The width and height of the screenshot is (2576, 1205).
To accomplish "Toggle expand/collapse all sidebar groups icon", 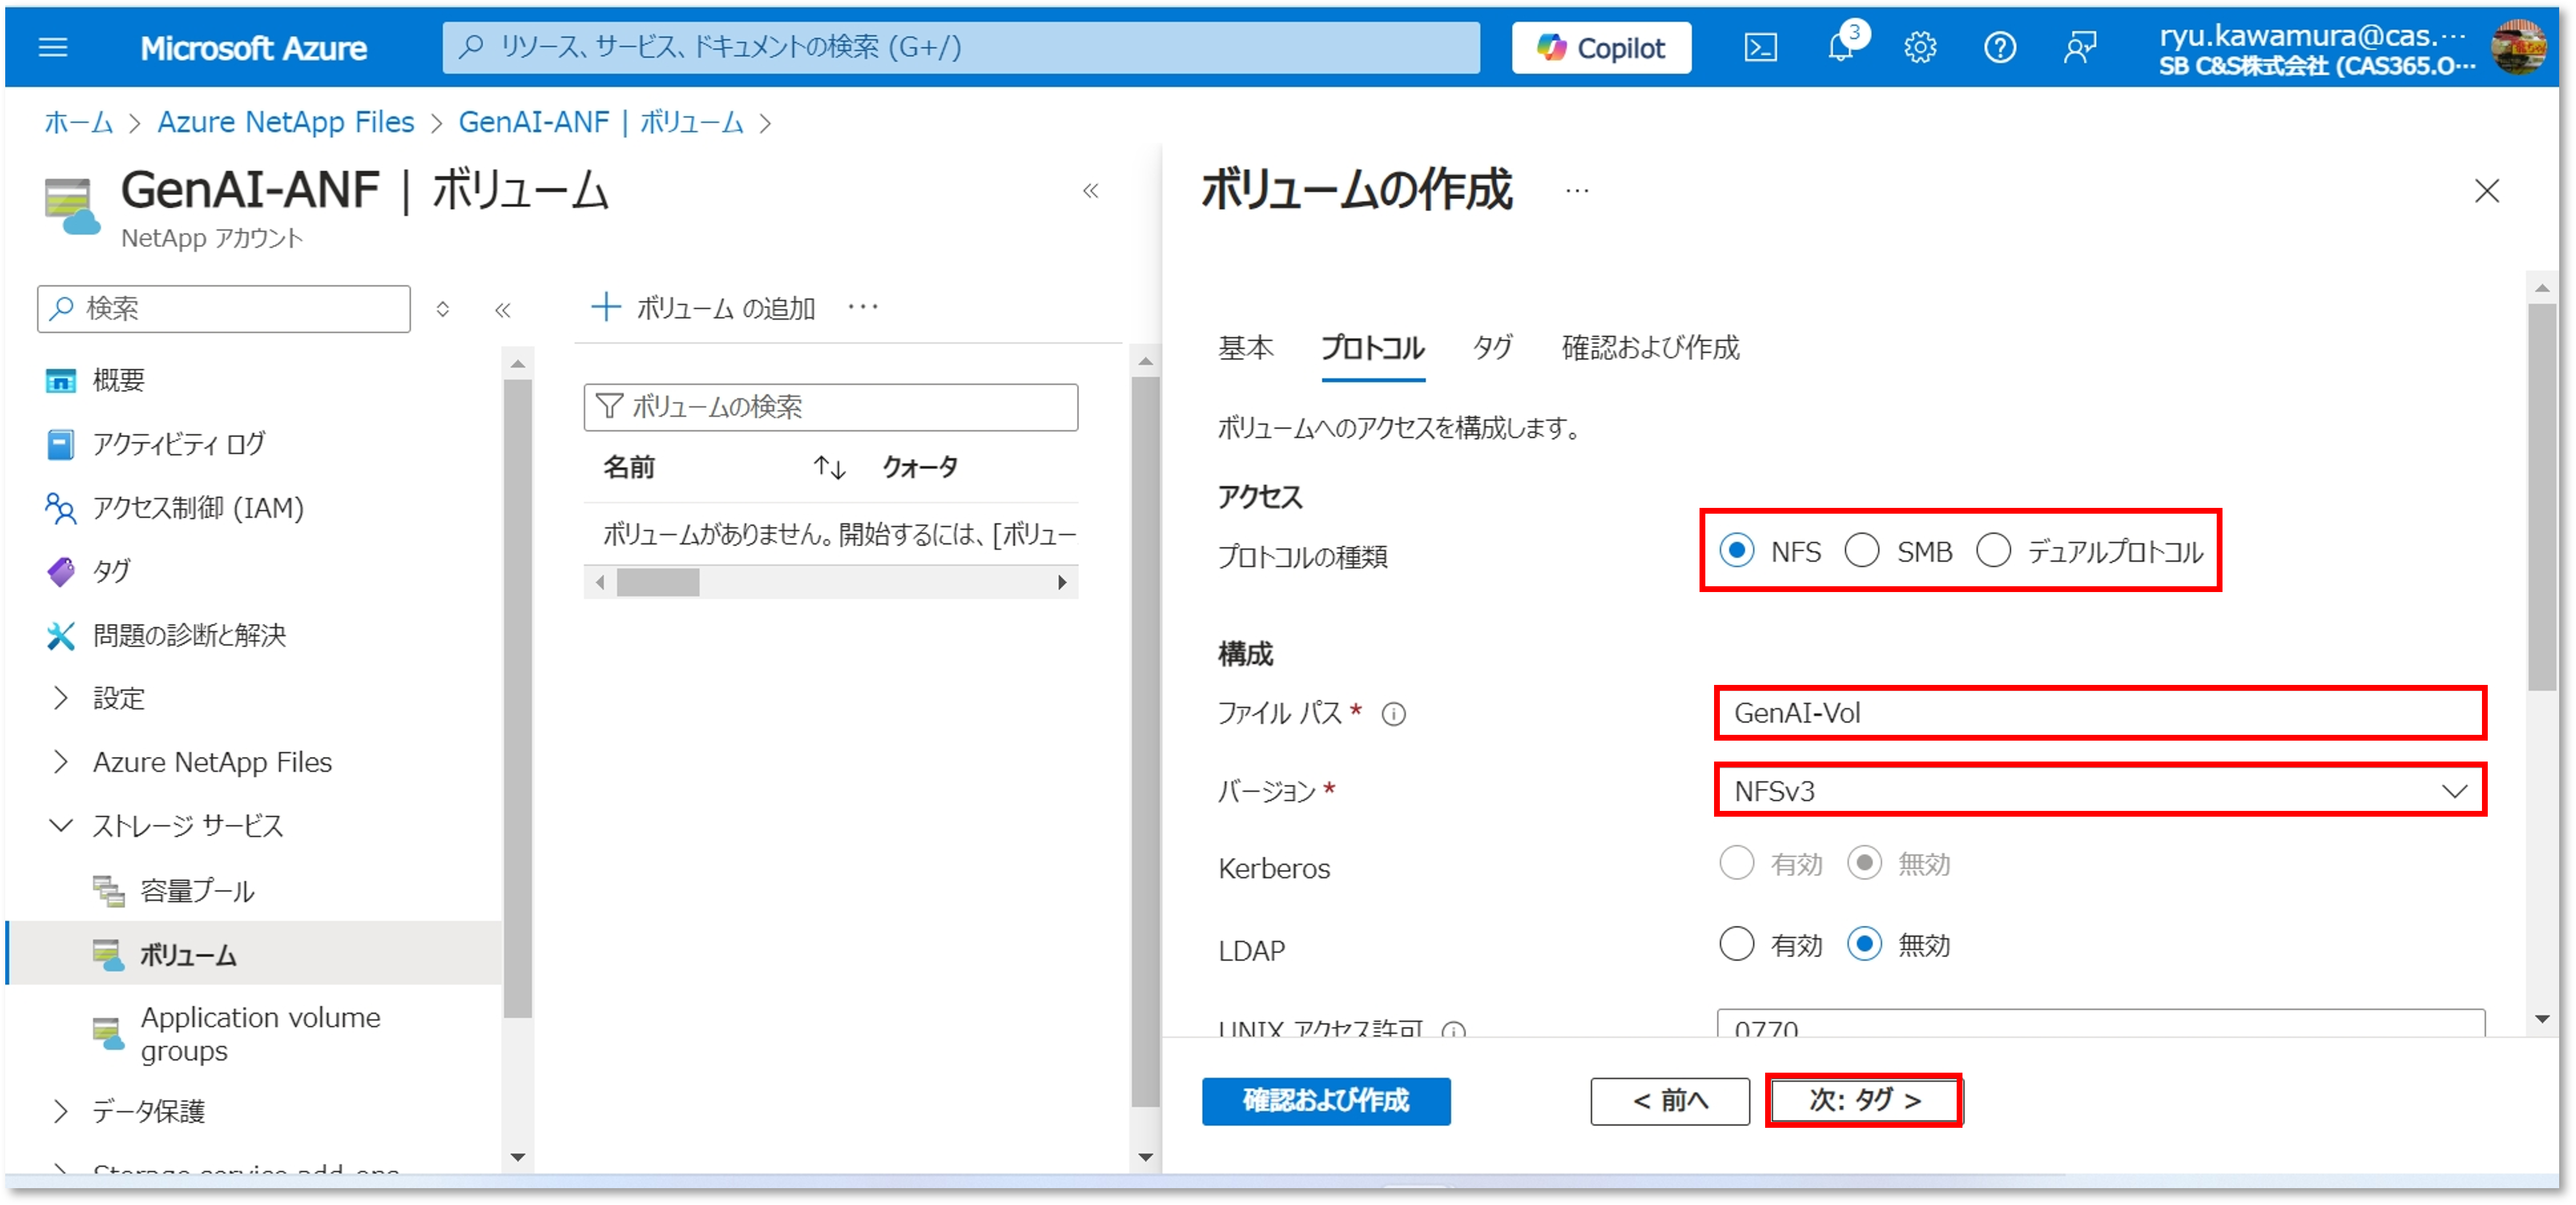I will (x=442, y=309).
